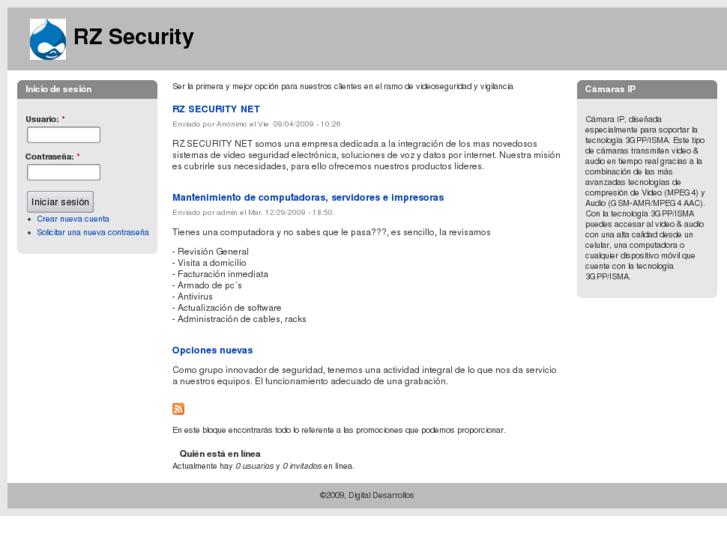
Task: Open the Crear nueva cuenta link
Action: coord(73,219)
